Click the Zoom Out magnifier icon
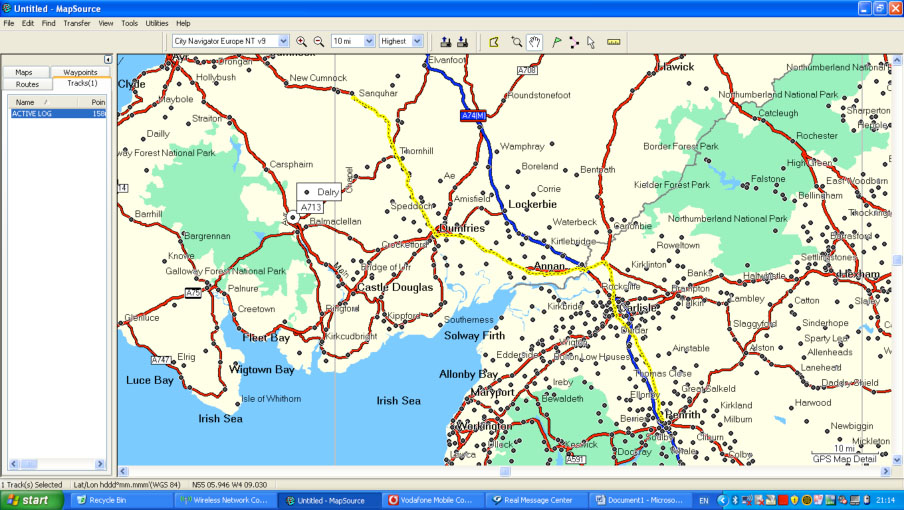The image size is (904, 510). [318, 41]
